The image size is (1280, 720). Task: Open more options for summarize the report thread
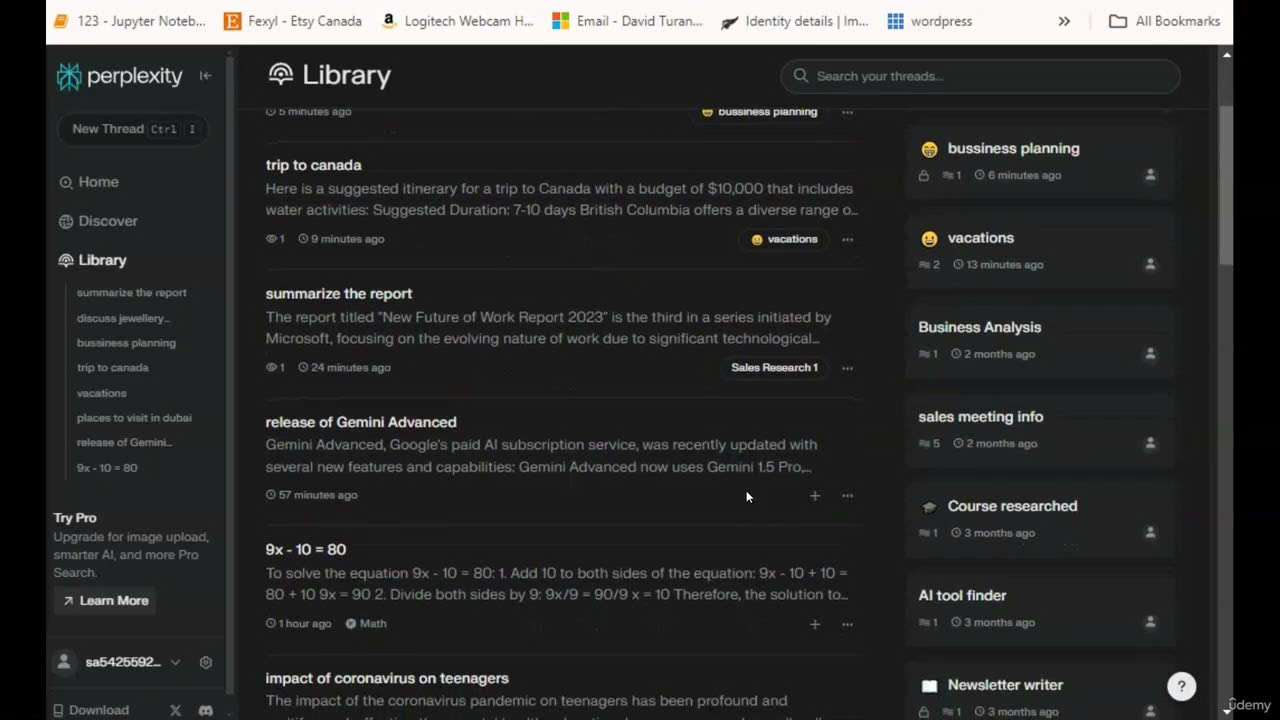point(848,368)
